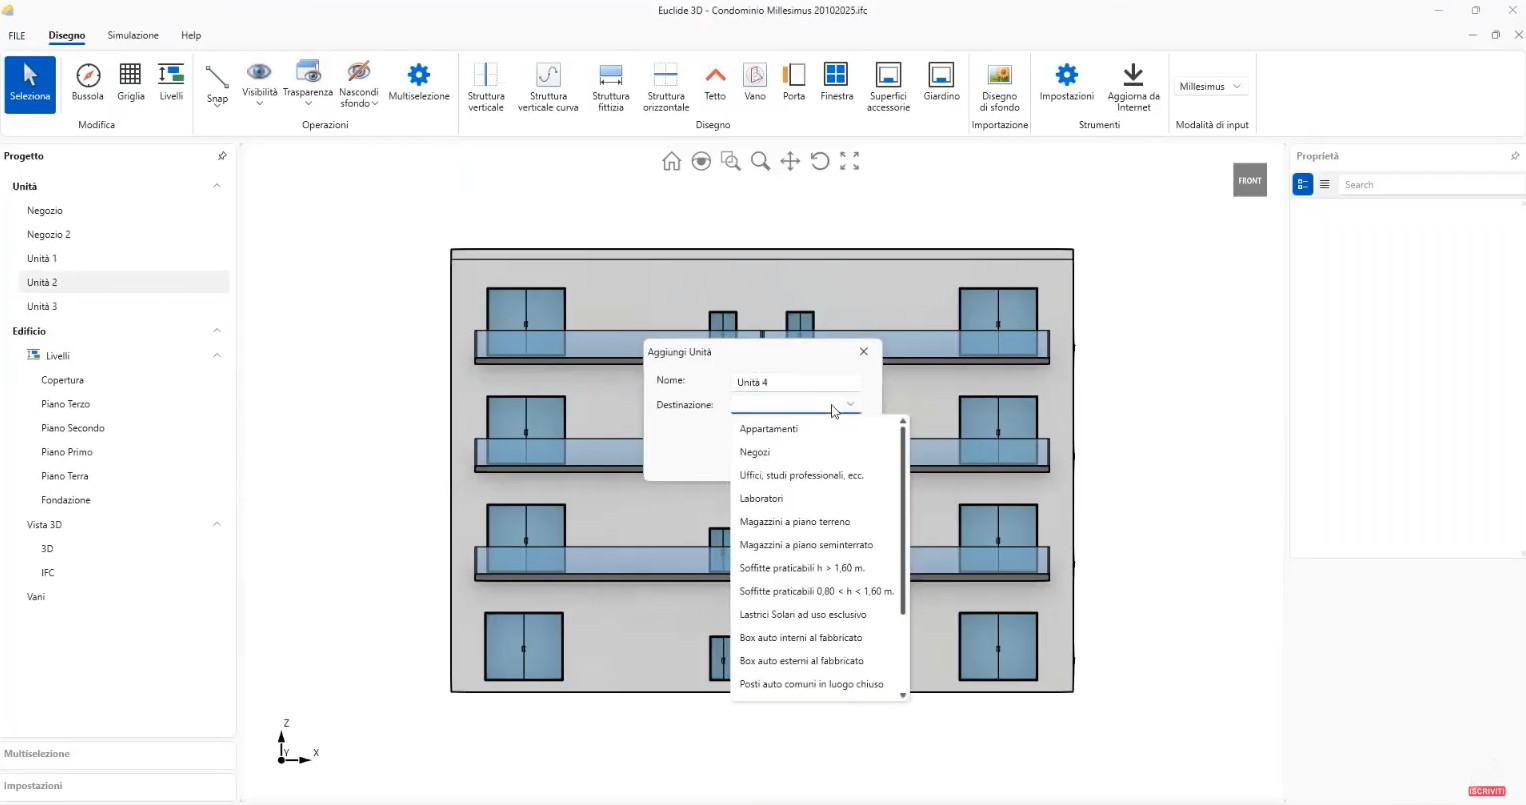Collapse the Unità section

[x=217, y=186]
